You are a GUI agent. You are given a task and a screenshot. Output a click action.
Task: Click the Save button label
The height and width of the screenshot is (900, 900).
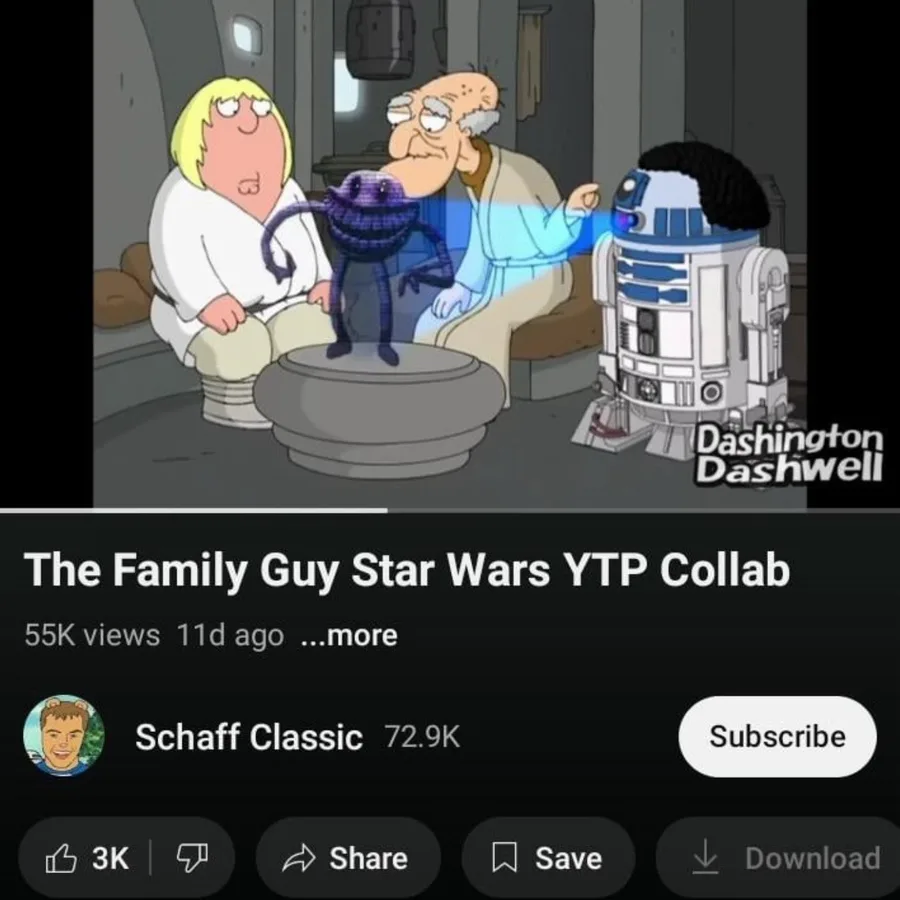point(568,859)
